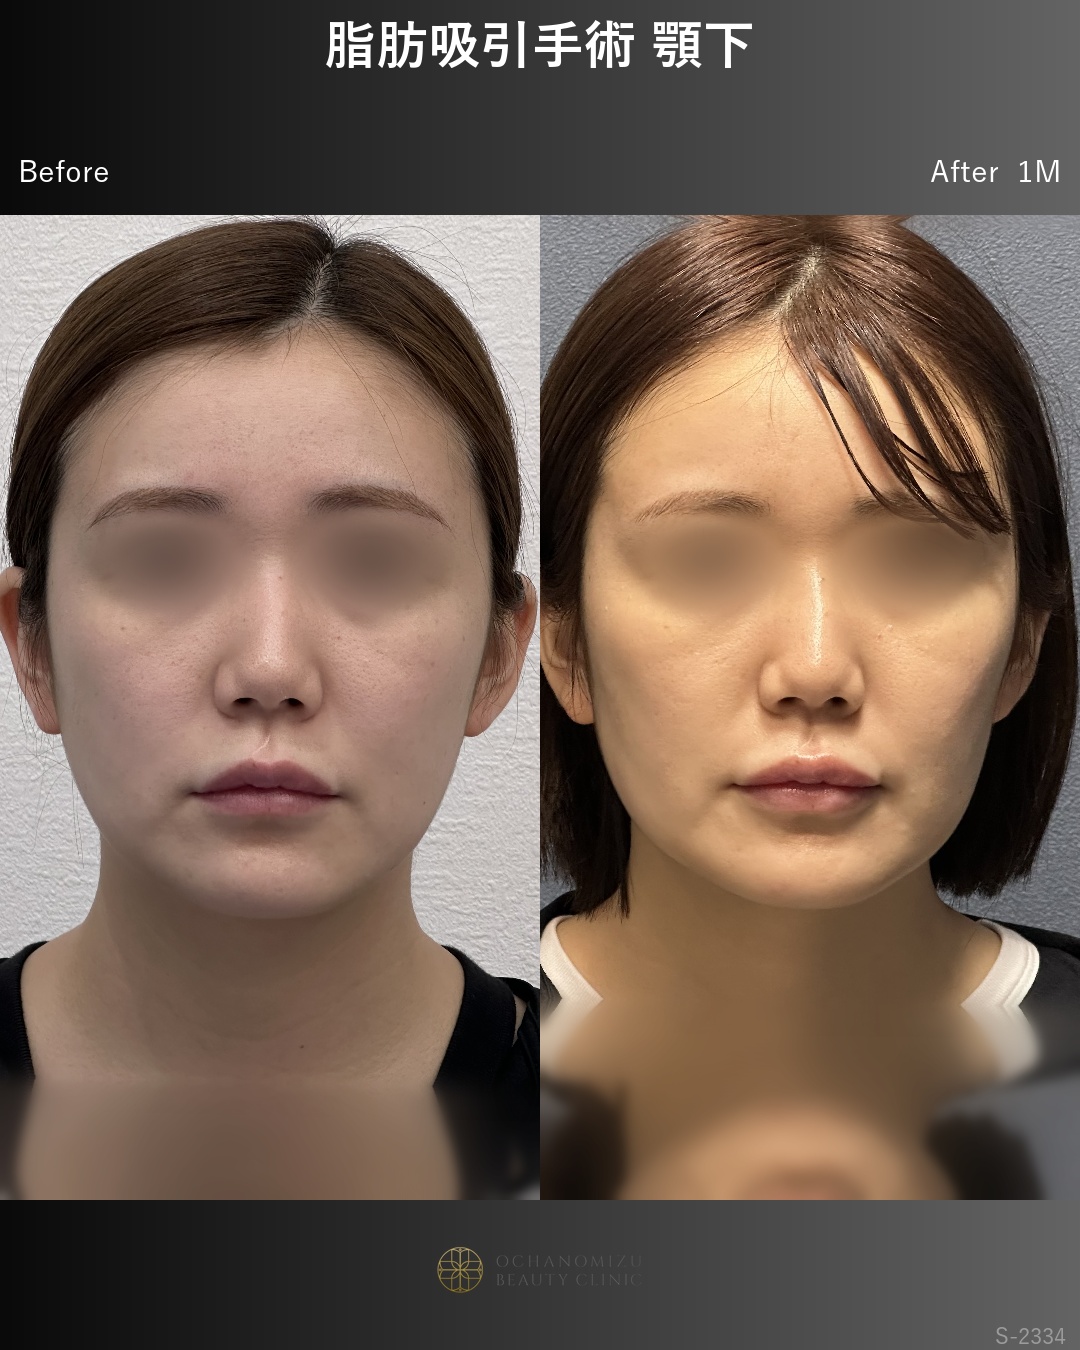
Task: Click the title "脂肪吸引手術 顎下"
Action: point(539,45)
